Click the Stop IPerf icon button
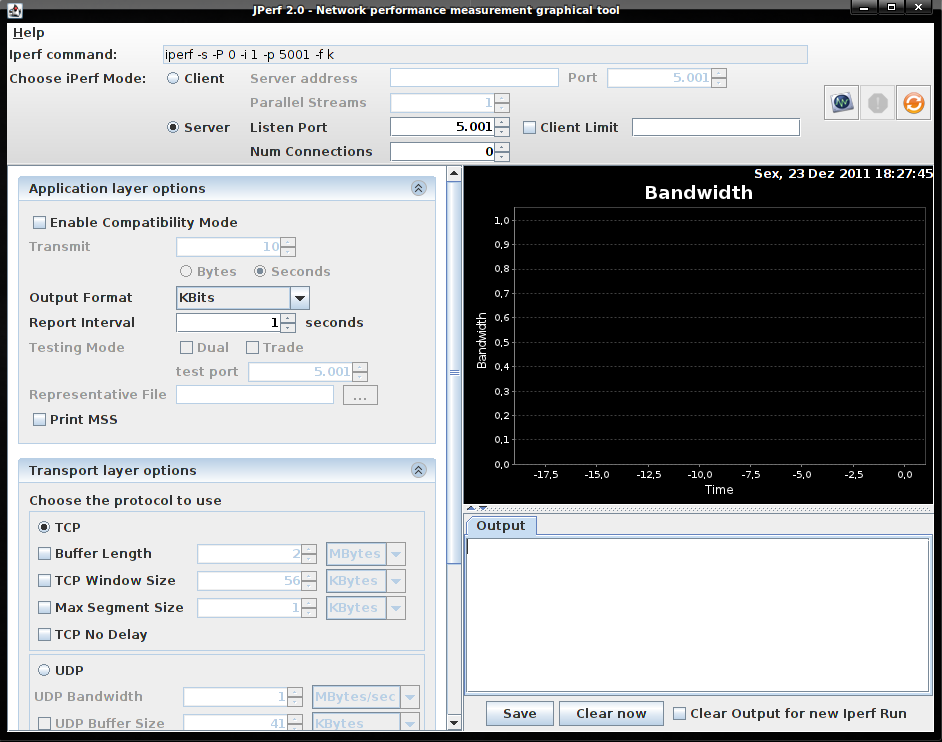The image size is (942, 742). pos(877,103)
